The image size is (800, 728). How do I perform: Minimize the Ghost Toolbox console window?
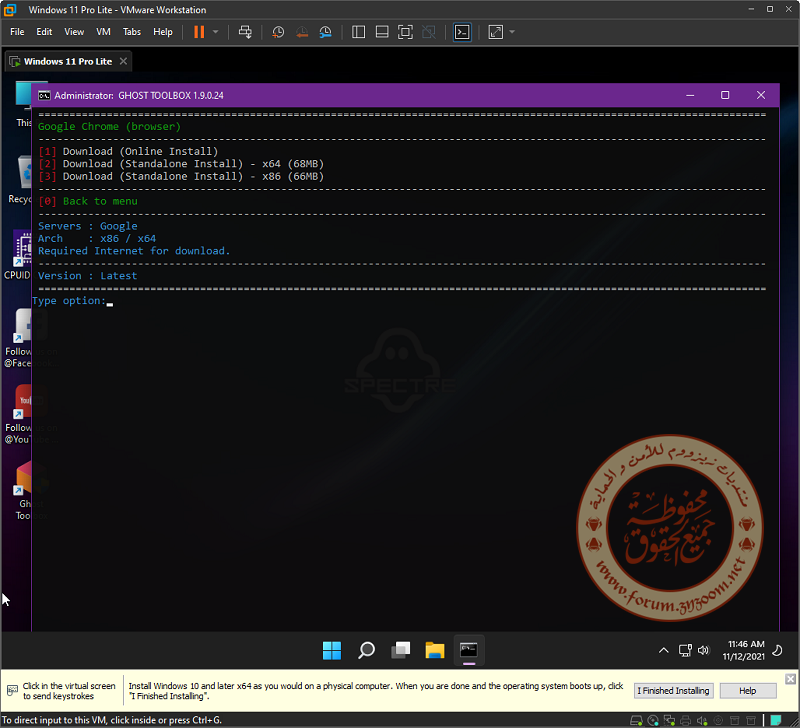pos(690,95)
